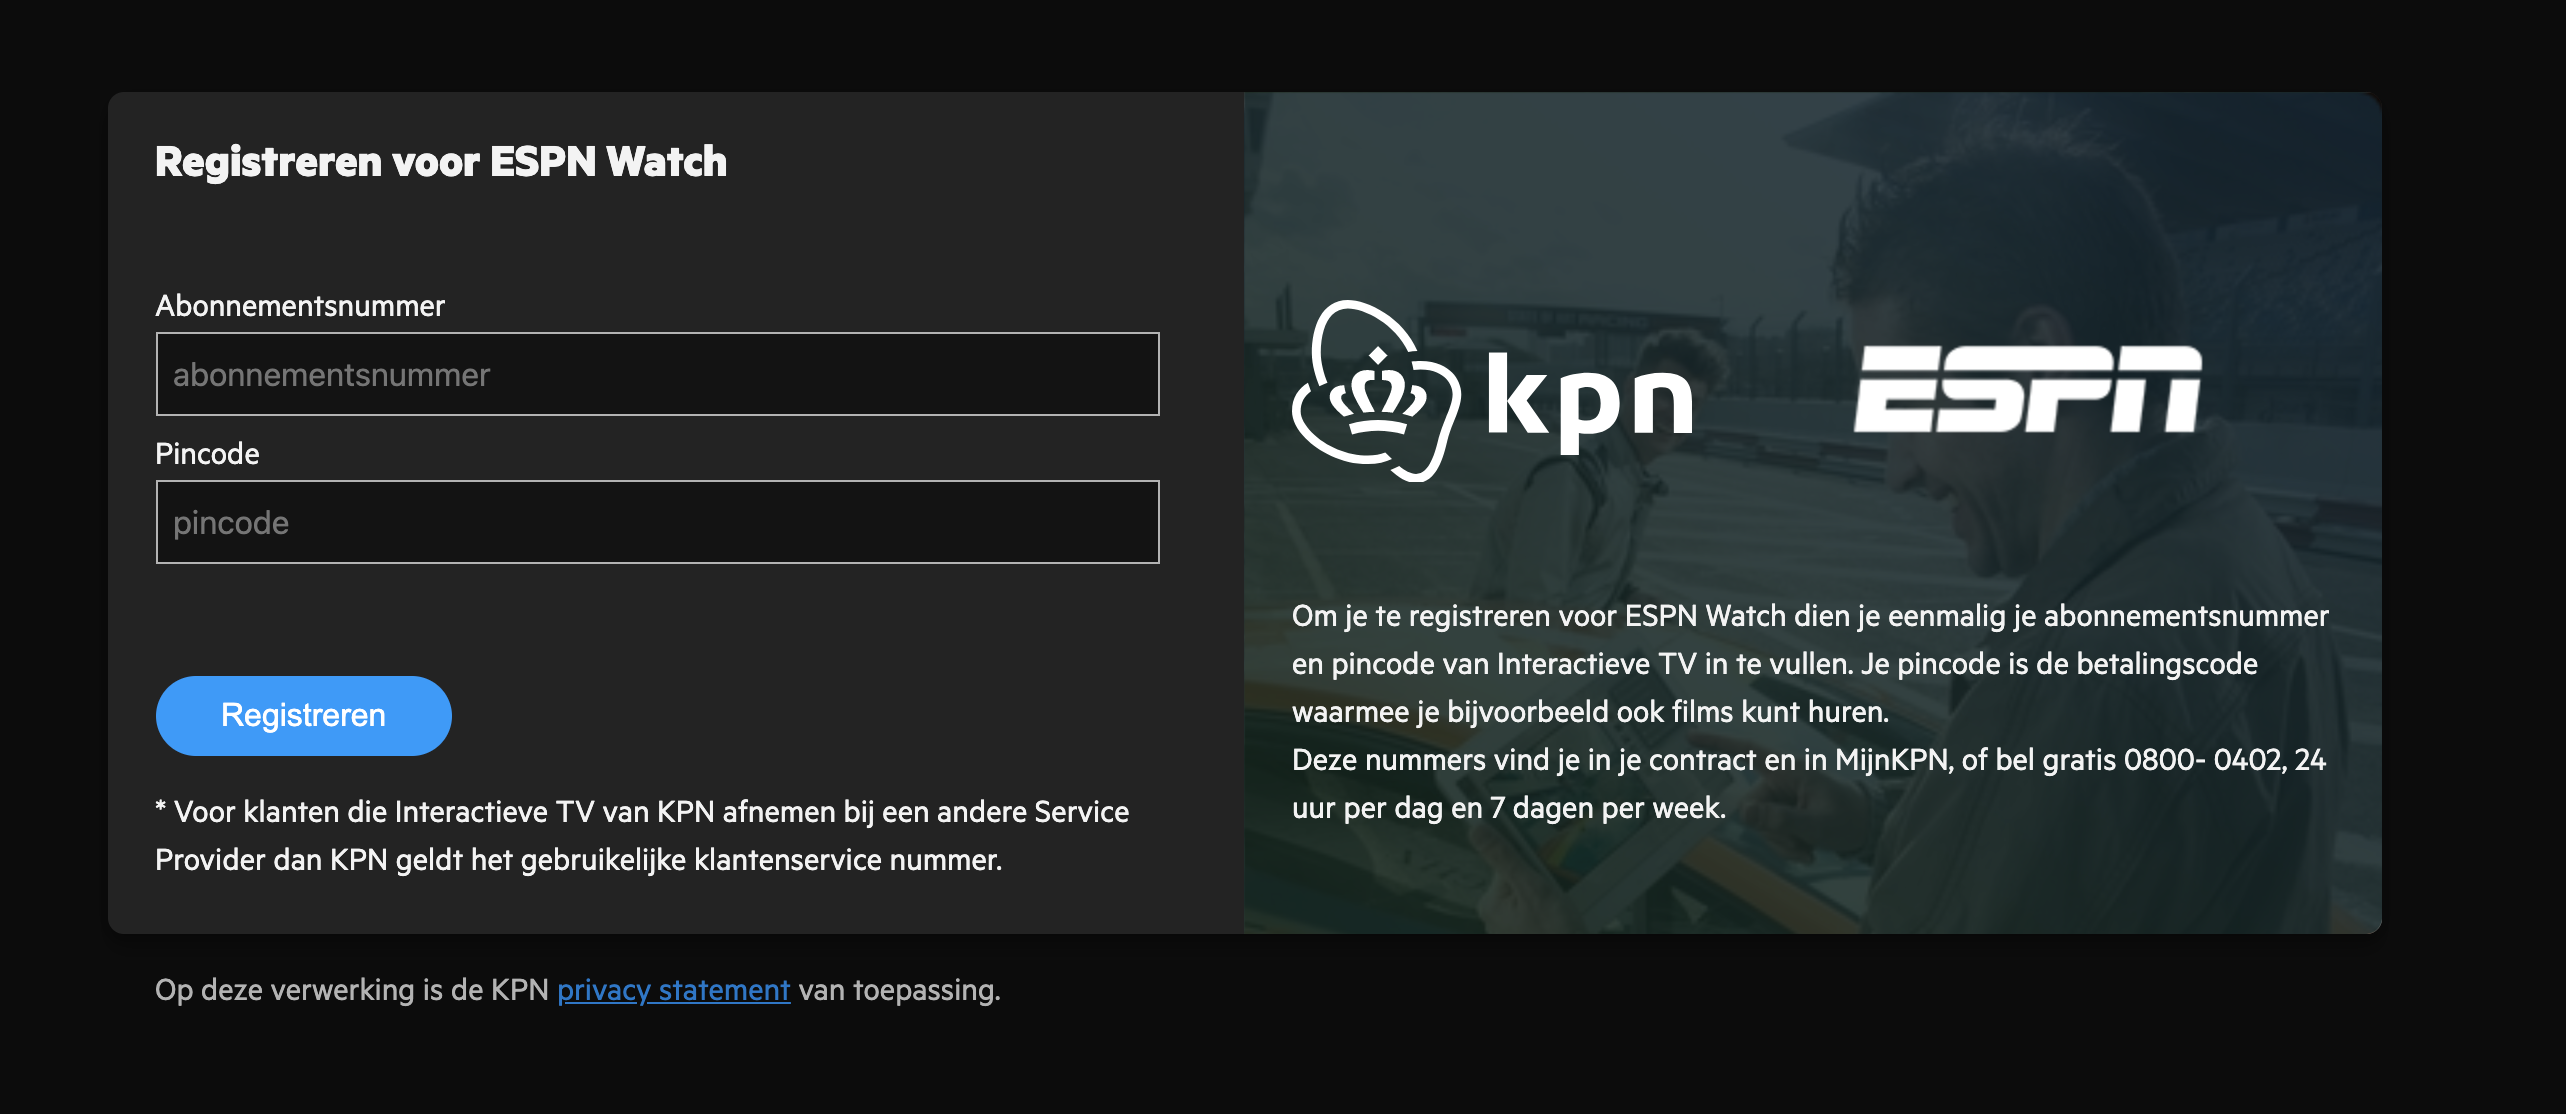2566x1114 pixels.
Task: Open the privacy statement link
Action: [673, 990]
